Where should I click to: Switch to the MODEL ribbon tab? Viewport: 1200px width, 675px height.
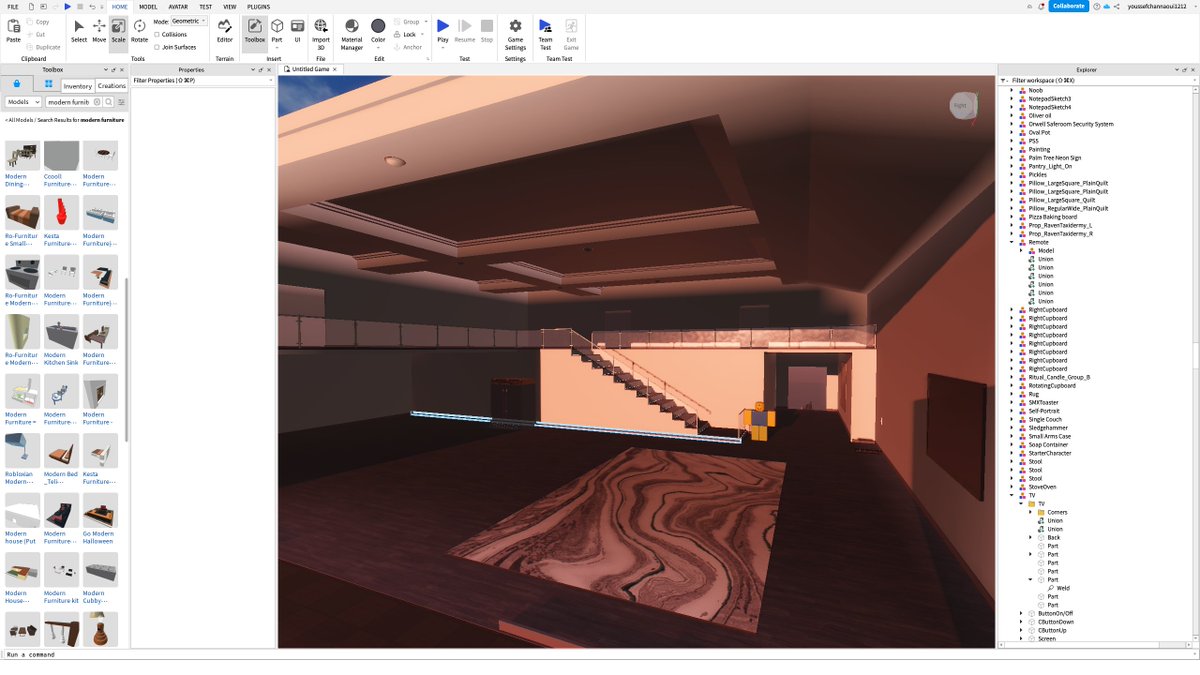point(148,6)
